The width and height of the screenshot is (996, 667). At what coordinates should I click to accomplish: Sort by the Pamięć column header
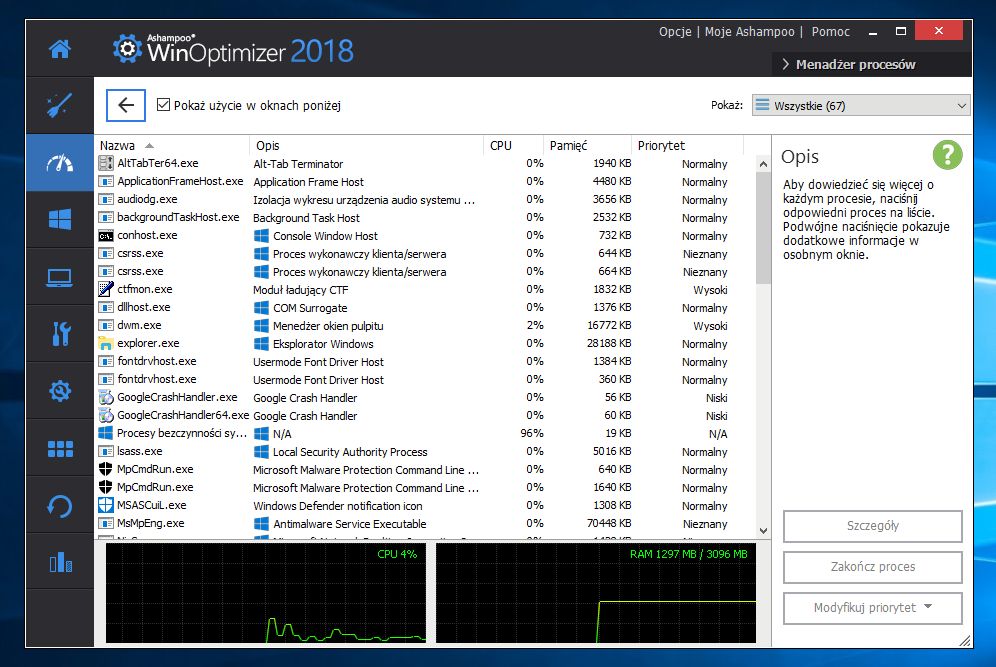click(x=588, y=145)
